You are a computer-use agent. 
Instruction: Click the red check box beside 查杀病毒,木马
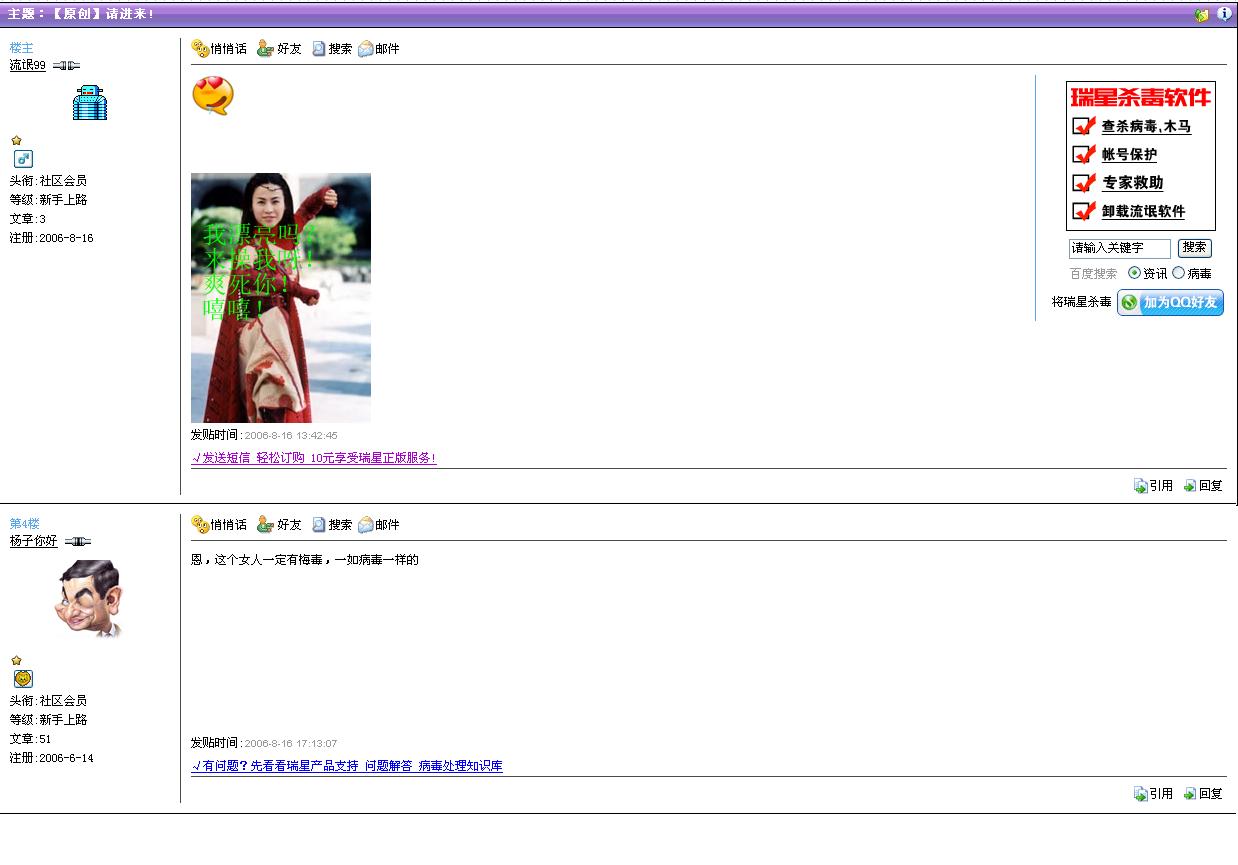point(1084,126)
